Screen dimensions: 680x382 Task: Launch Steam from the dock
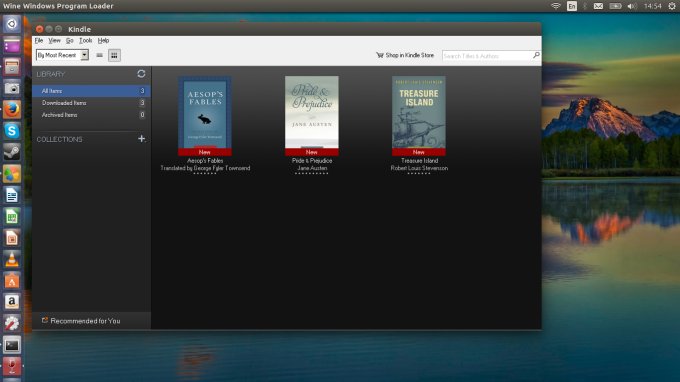pyautogui.click(x=12, y=152)
